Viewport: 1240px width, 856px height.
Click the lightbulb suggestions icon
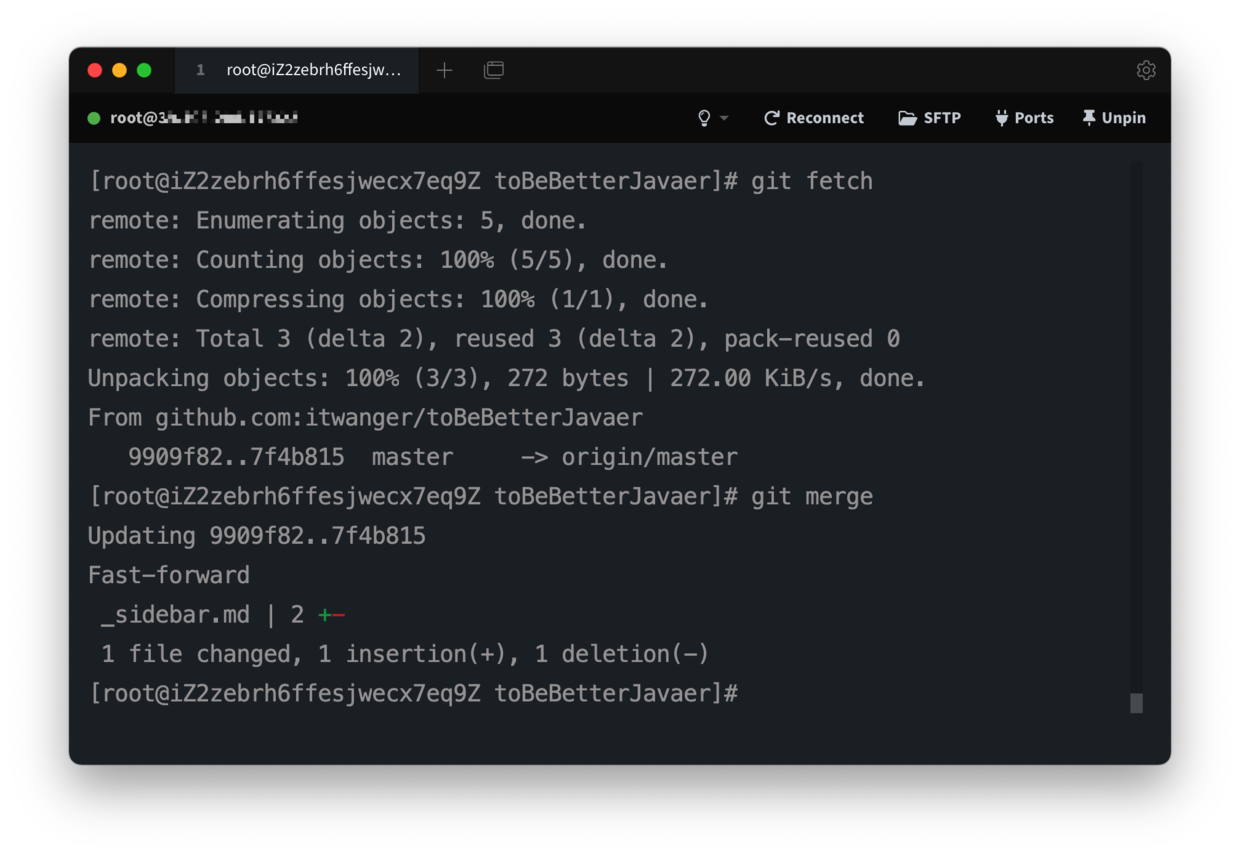coord(704,118)
